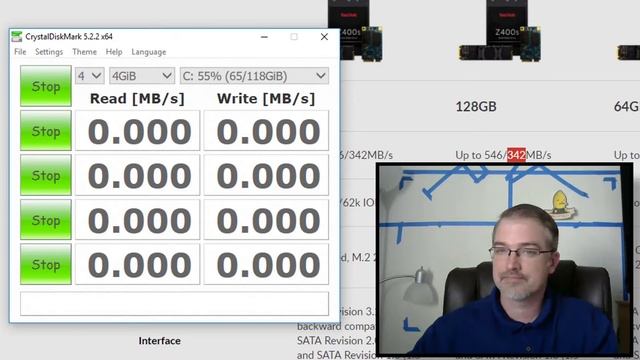Minimize the CrystalDiskMark window

point(264,37)
